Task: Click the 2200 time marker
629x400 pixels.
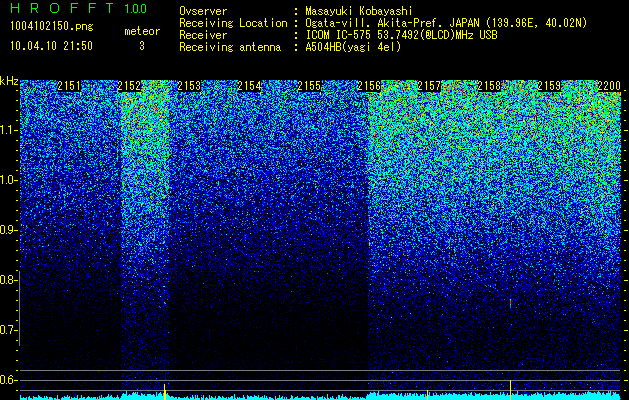Action: (x=609, y=86)
